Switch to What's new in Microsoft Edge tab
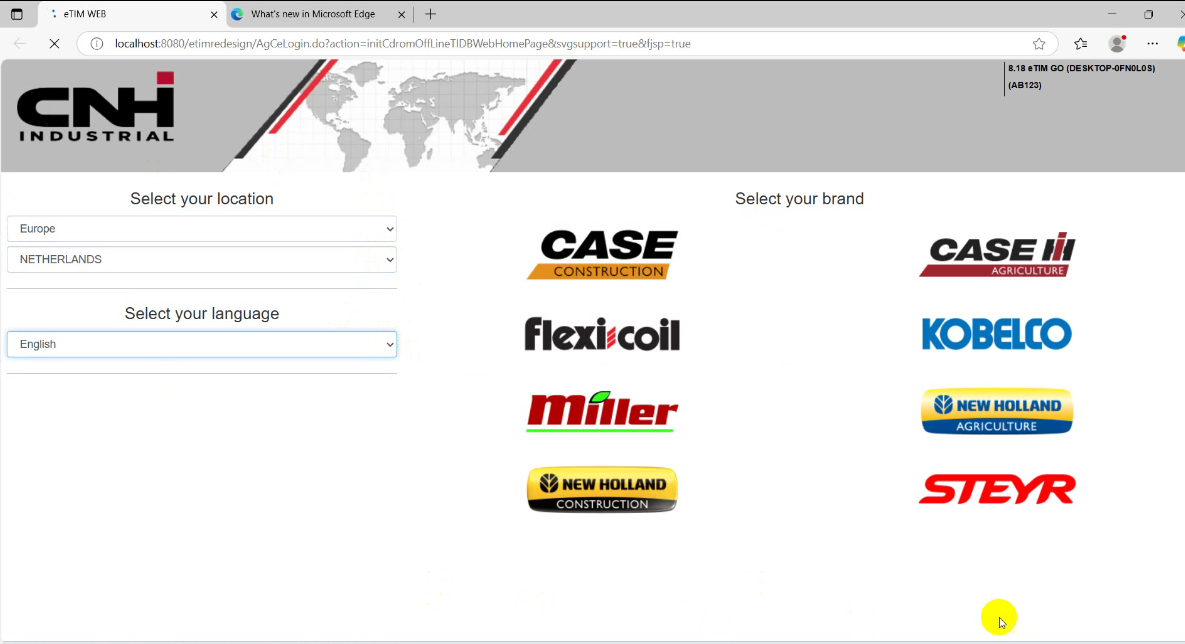Viewport: 1185px width, 644px height. 313,14
